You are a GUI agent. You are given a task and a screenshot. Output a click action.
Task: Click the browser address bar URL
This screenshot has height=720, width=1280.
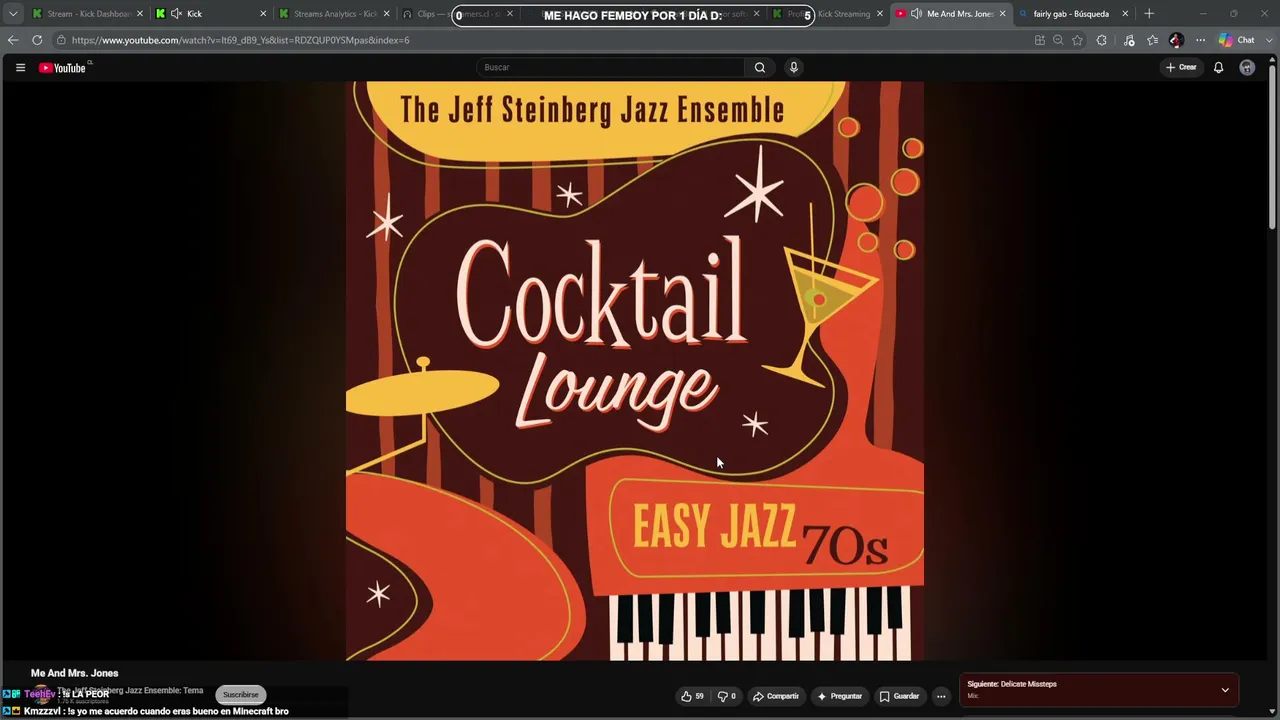240,40
